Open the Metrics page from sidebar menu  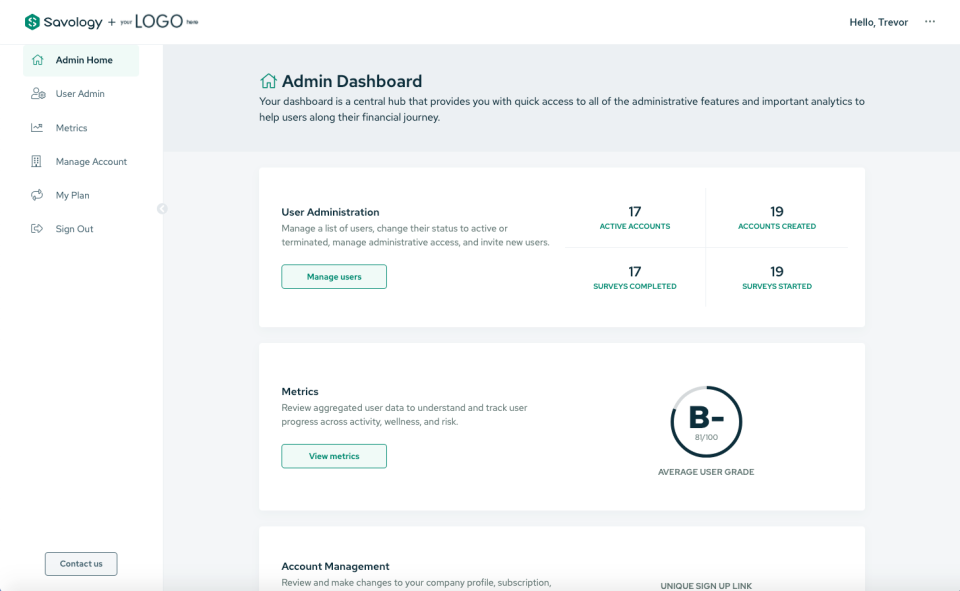[71, 127]
